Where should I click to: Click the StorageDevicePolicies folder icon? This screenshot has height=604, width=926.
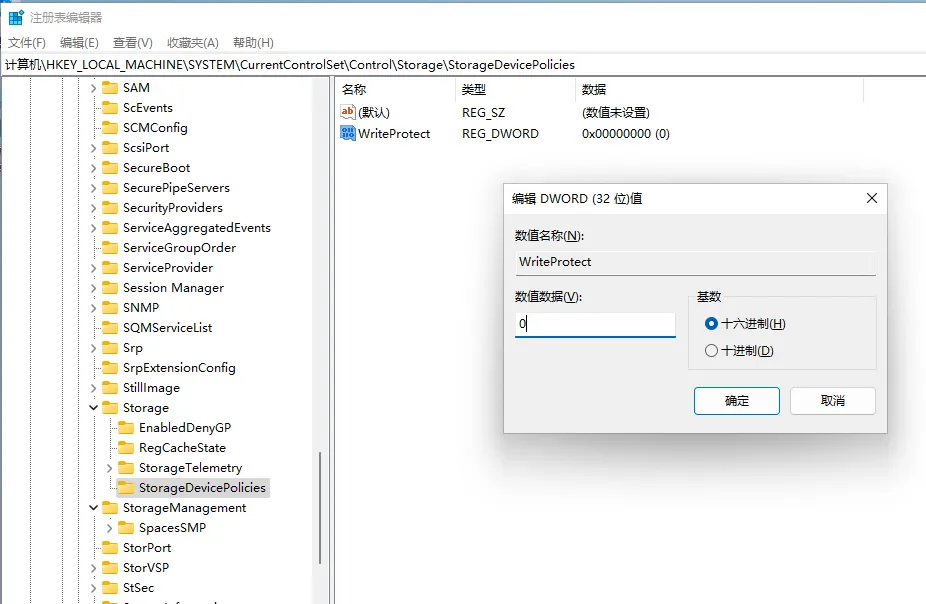tap(127, 487)
